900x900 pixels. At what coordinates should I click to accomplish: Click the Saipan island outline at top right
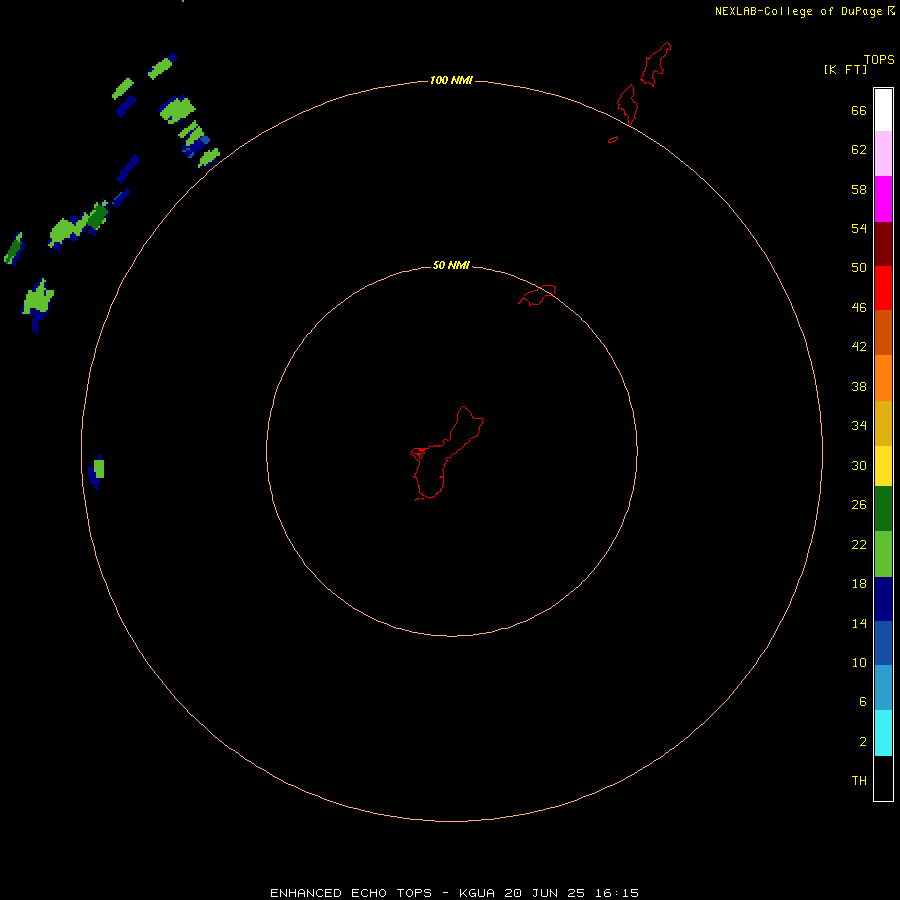tap(655, 64)
